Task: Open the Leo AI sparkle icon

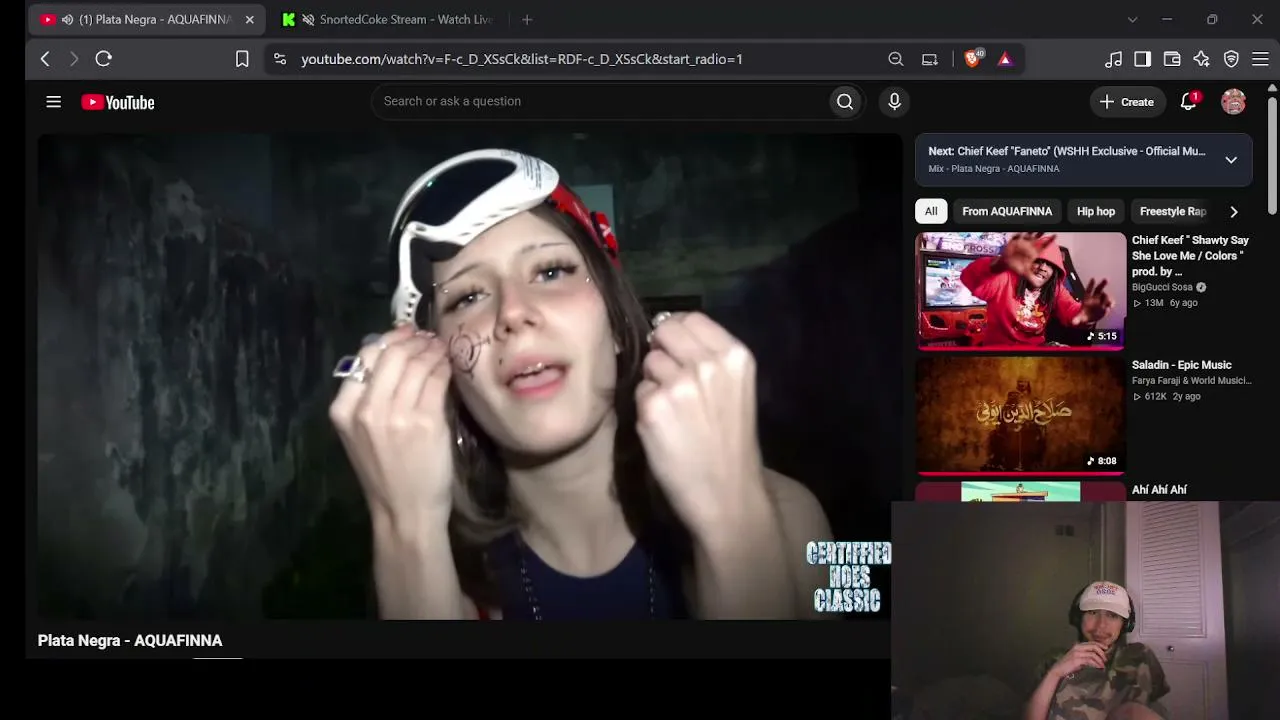Action: point(1201,59)
